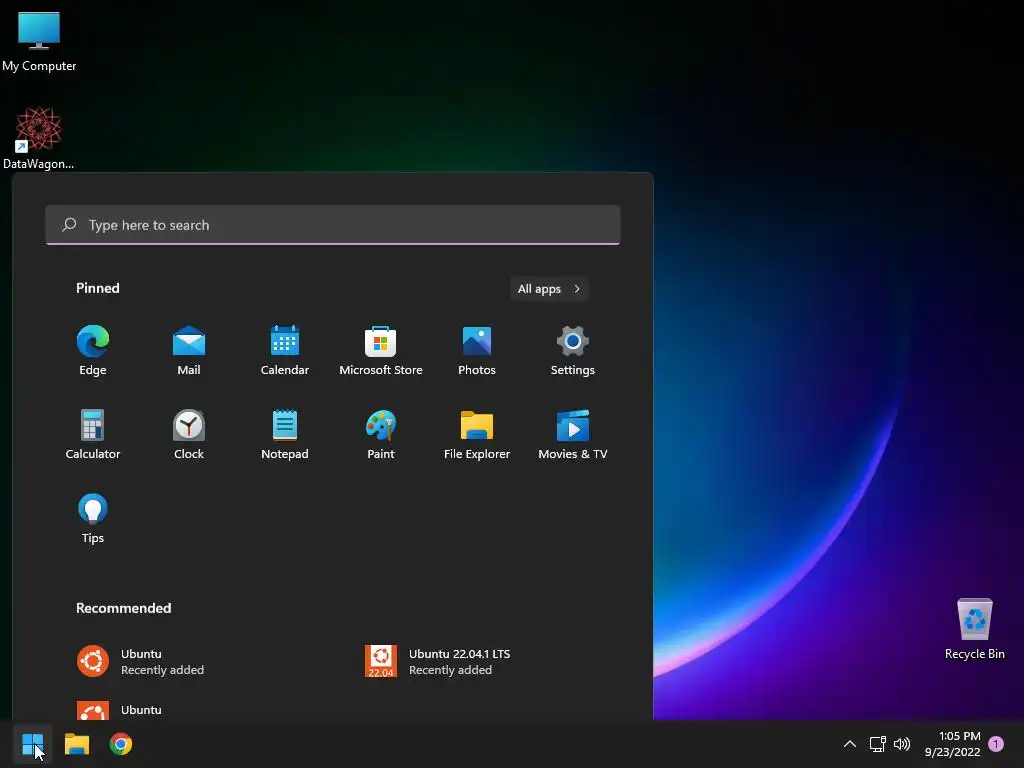1024x768 pixels.
Task: Open the Clock app
Action: [x=189, y=435]
